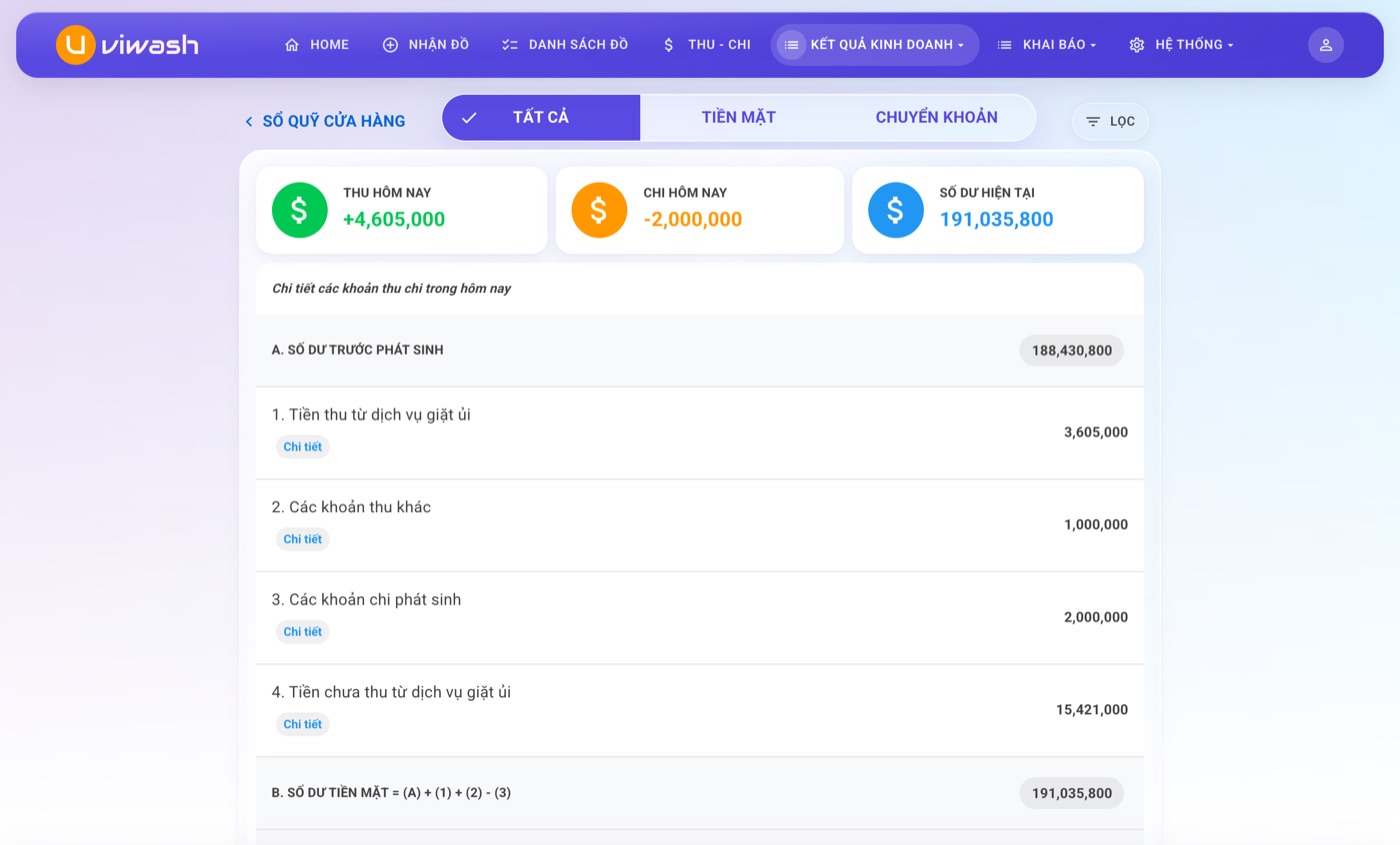Screen dimensions: 1400x845
Task: Expand the HỆ THỐNG dropdown menu
Action: pos(1181,45)
